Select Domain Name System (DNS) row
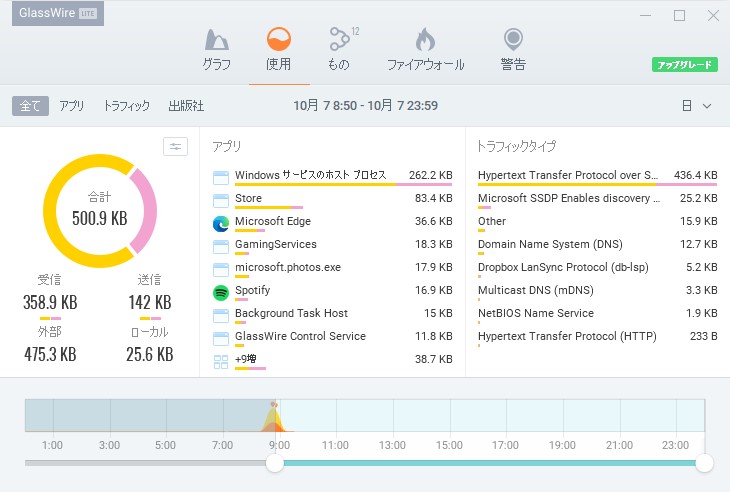This screenshot has width=730, height=492. pyautogui.click(x=598, y=247)
